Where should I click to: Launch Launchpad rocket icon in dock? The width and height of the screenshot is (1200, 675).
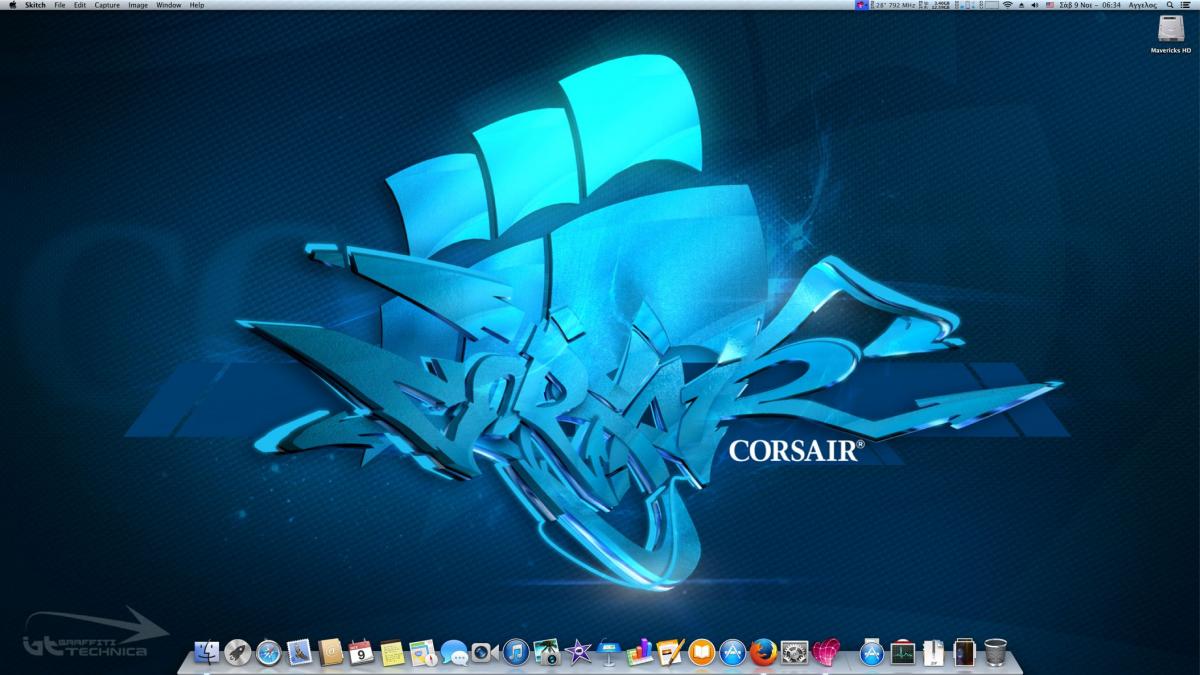[x=237, y=653]
